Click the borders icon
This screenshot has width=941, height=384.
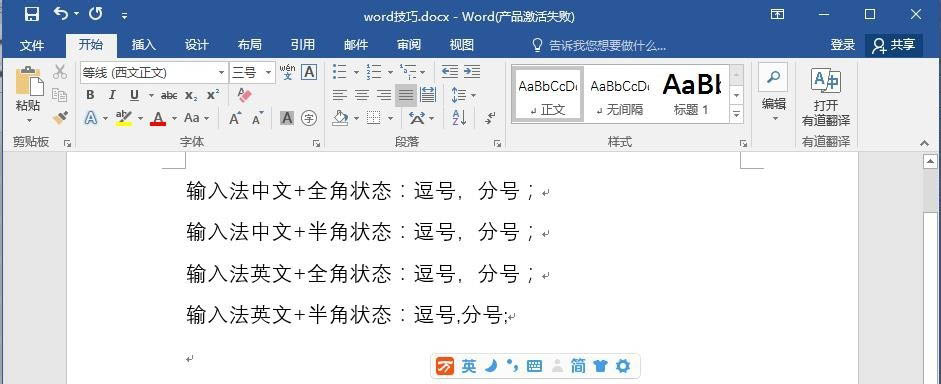(x=374, y=118)
